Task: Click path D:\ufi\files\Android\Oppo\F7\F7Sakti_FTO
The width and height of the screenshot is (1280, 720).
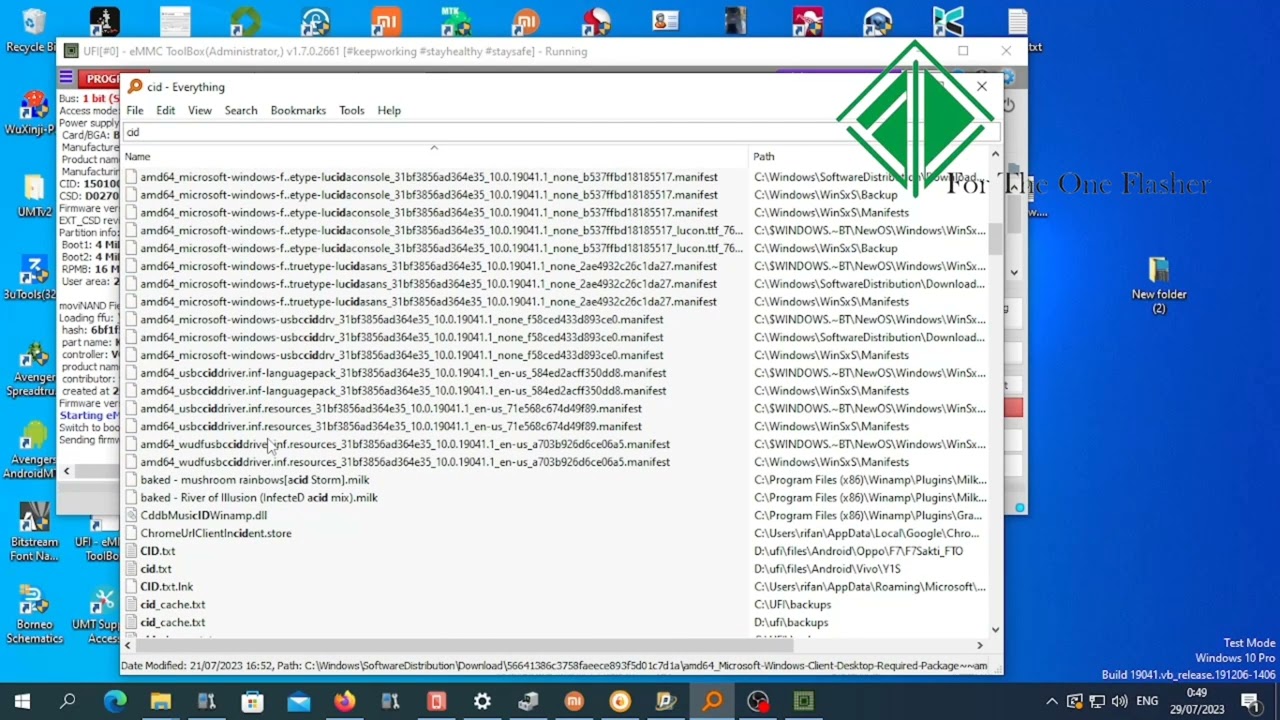Action: [858, 551]
